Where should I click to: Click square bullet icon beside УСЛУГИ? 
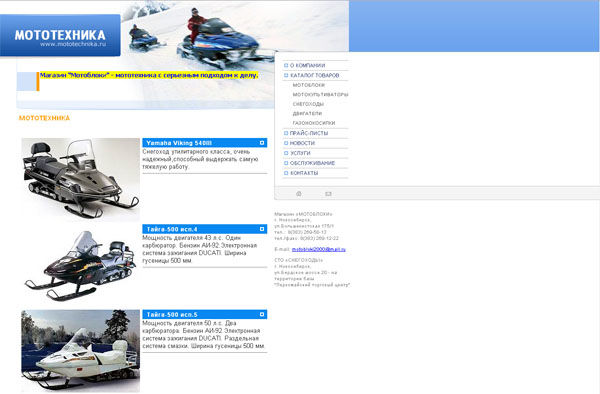tap(286, 153)
